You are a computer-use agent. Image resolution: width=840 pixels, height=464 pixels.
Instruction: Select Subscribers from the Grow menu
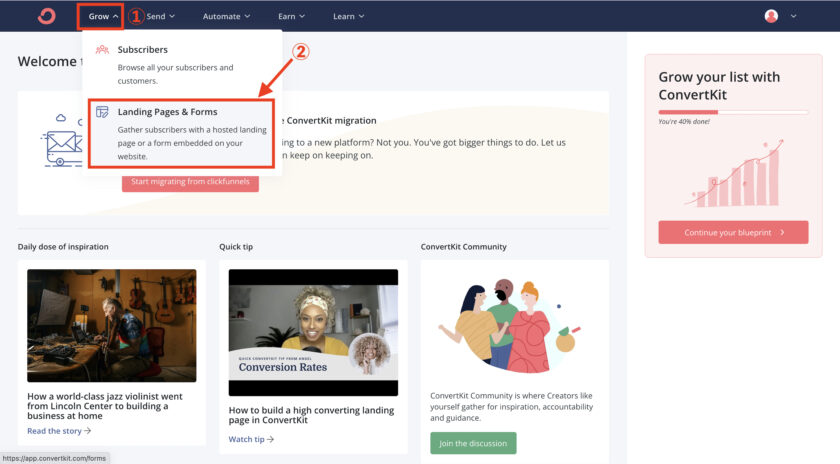click(182, 64)
